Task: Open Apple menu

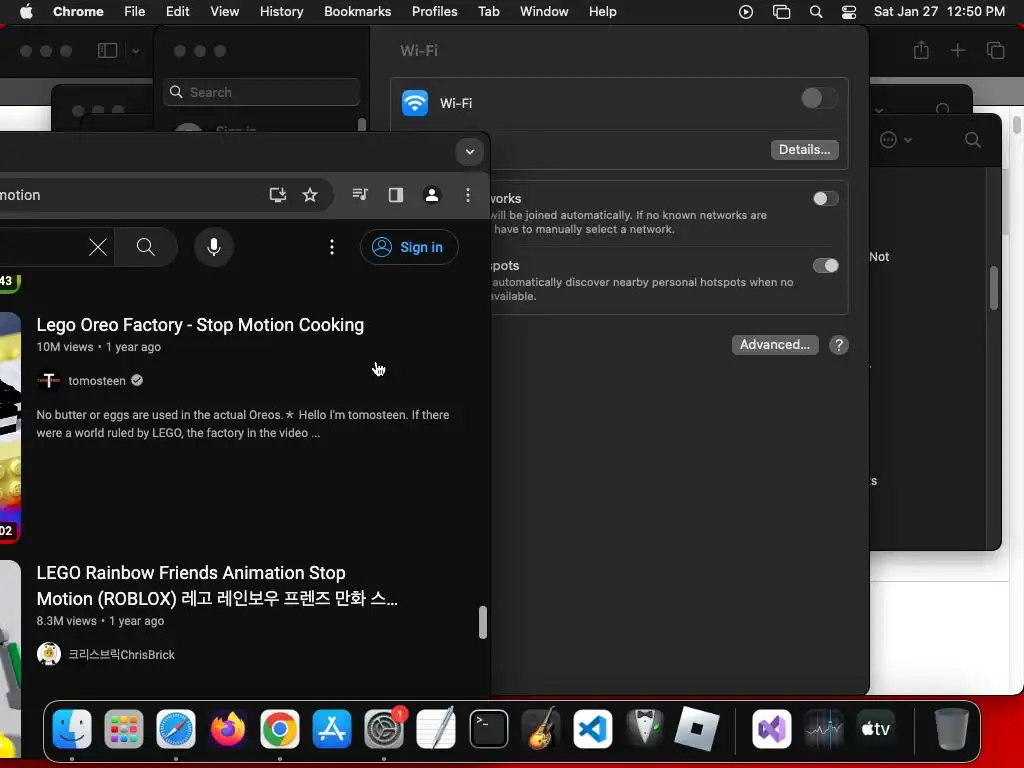Action: [26, 11]
